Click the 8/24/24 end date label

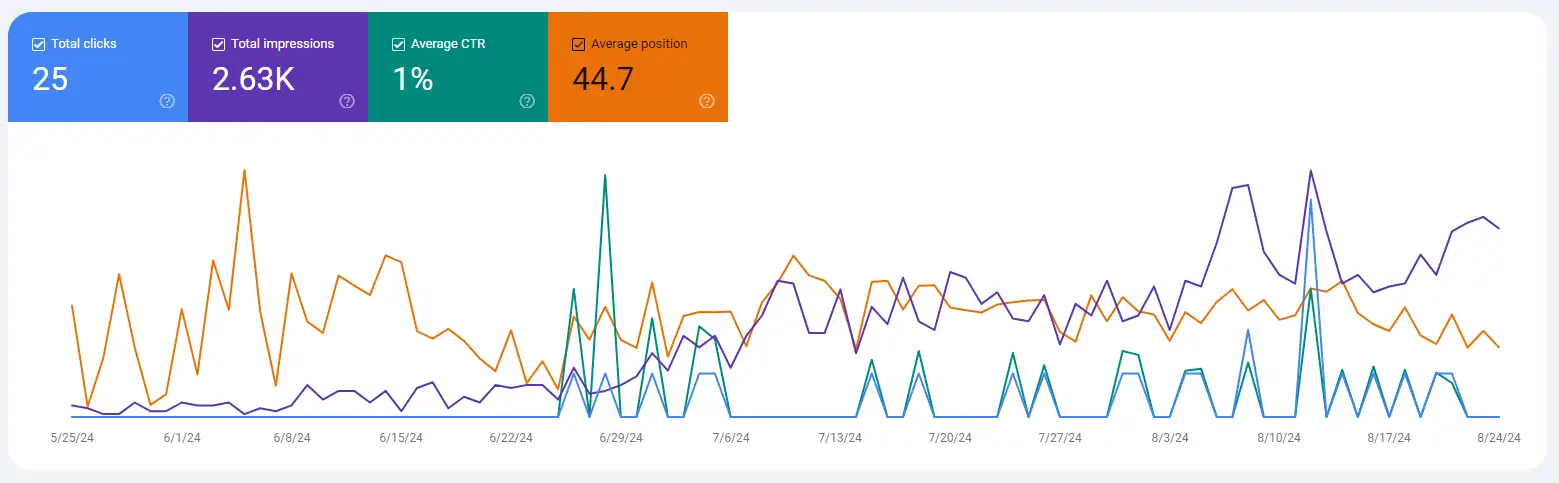[1499, 438]
